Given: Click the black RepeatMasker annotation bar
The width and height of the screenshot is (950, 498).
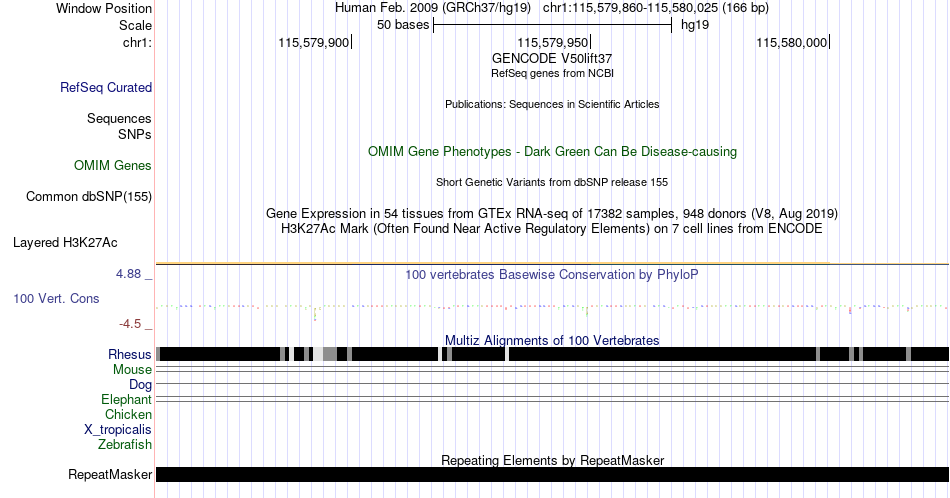Looking at the screenshot, I should 553,474.
